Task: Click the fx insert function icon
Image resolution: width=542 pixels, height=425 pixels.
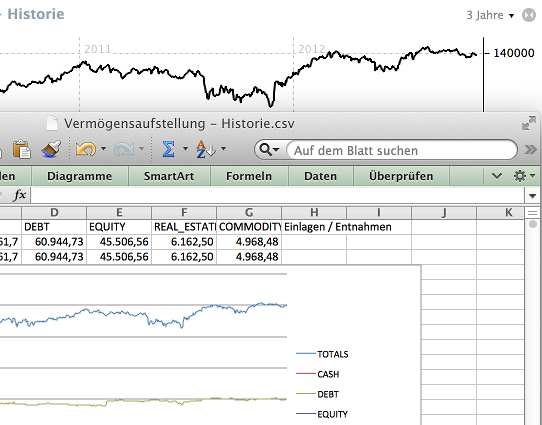Action: coord(20,195)
